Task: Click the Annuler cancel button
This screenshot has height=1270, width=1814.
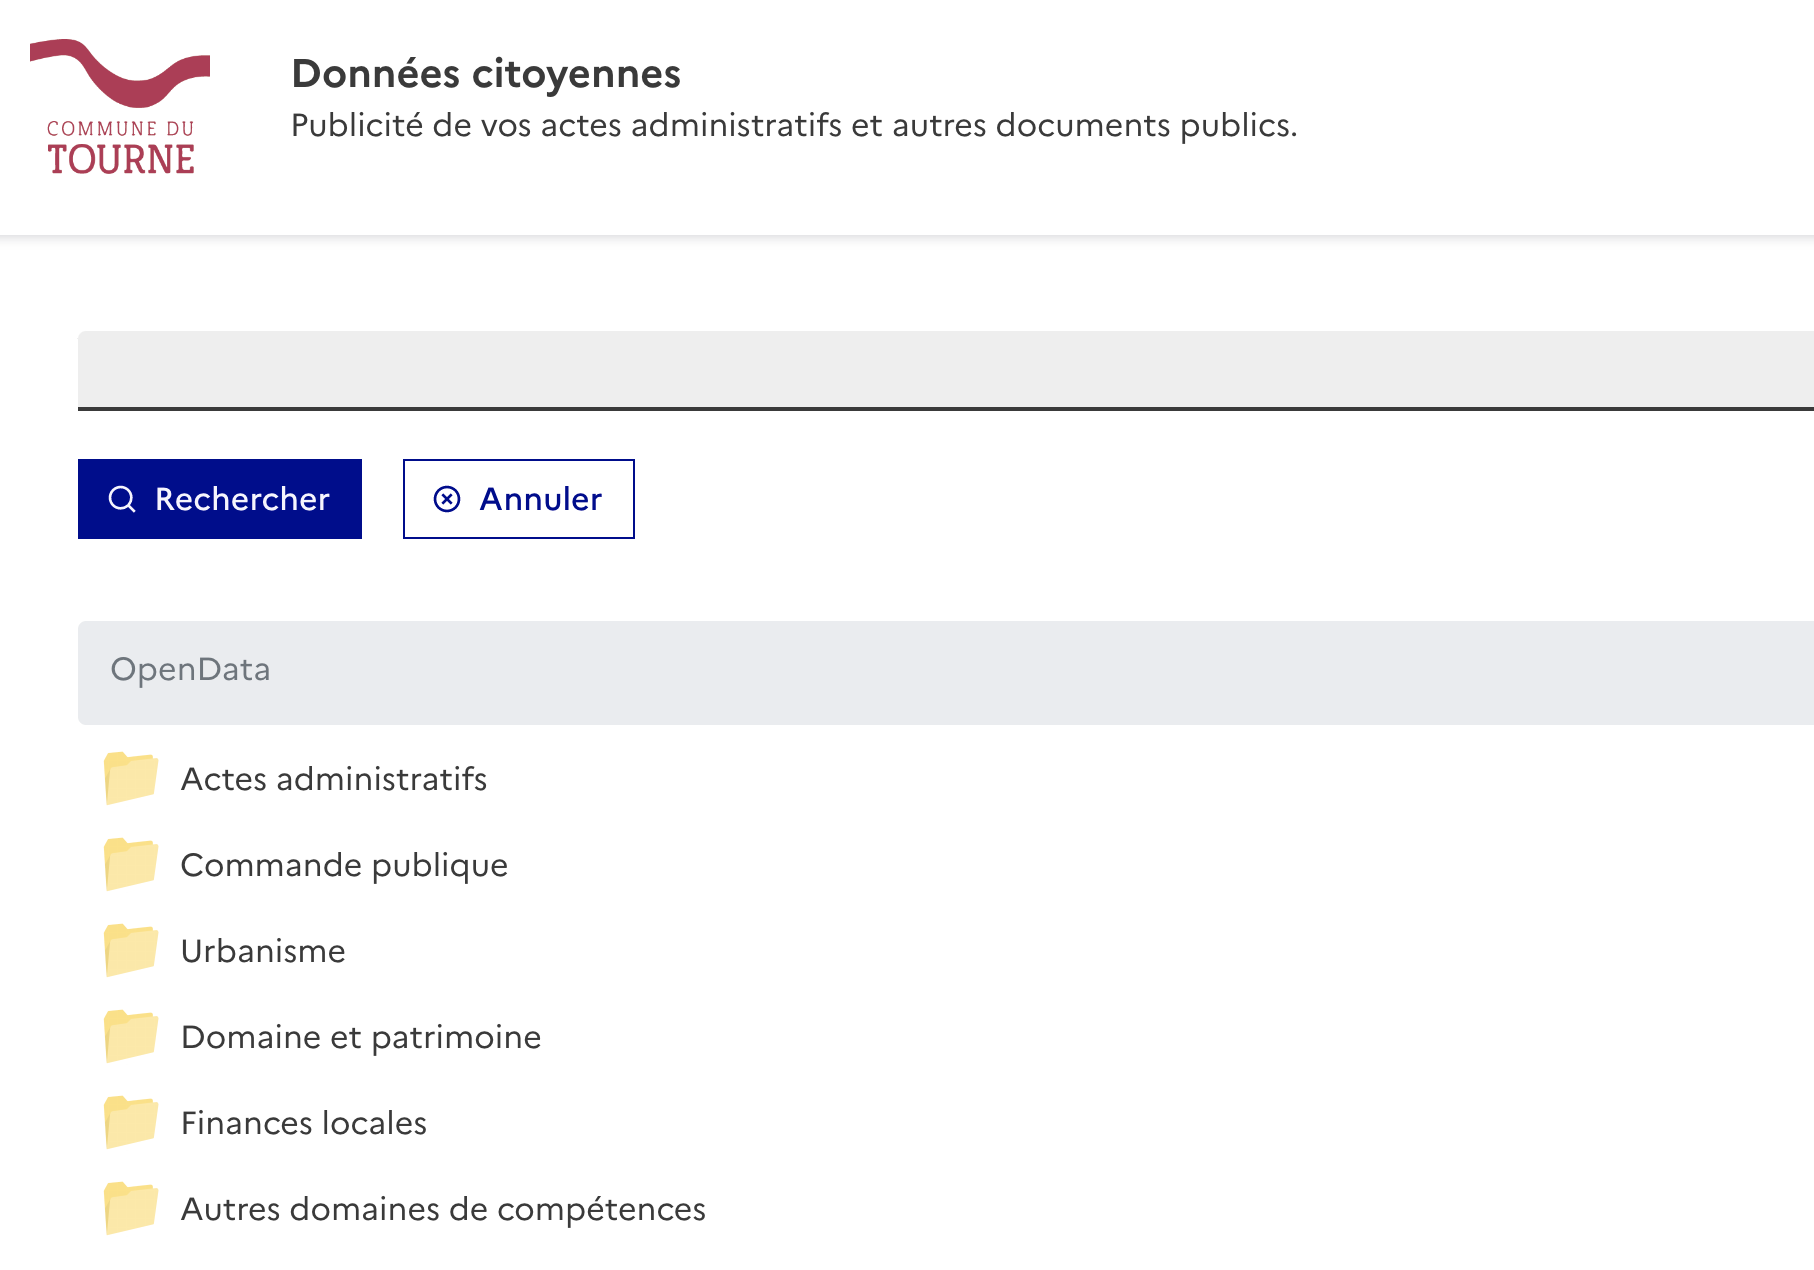Action: point(518,499)
